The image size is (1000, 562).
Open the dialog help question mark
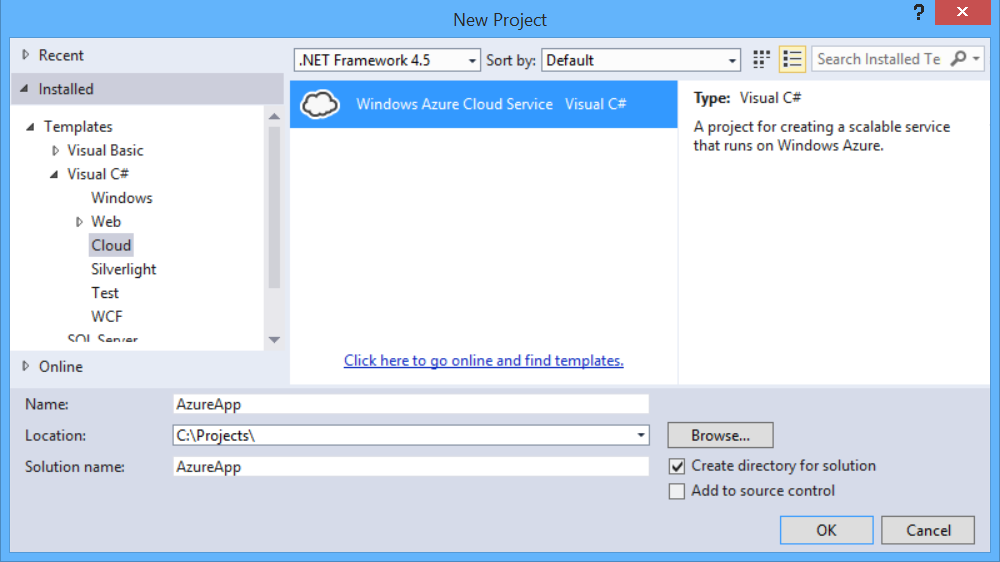[918, 14]
